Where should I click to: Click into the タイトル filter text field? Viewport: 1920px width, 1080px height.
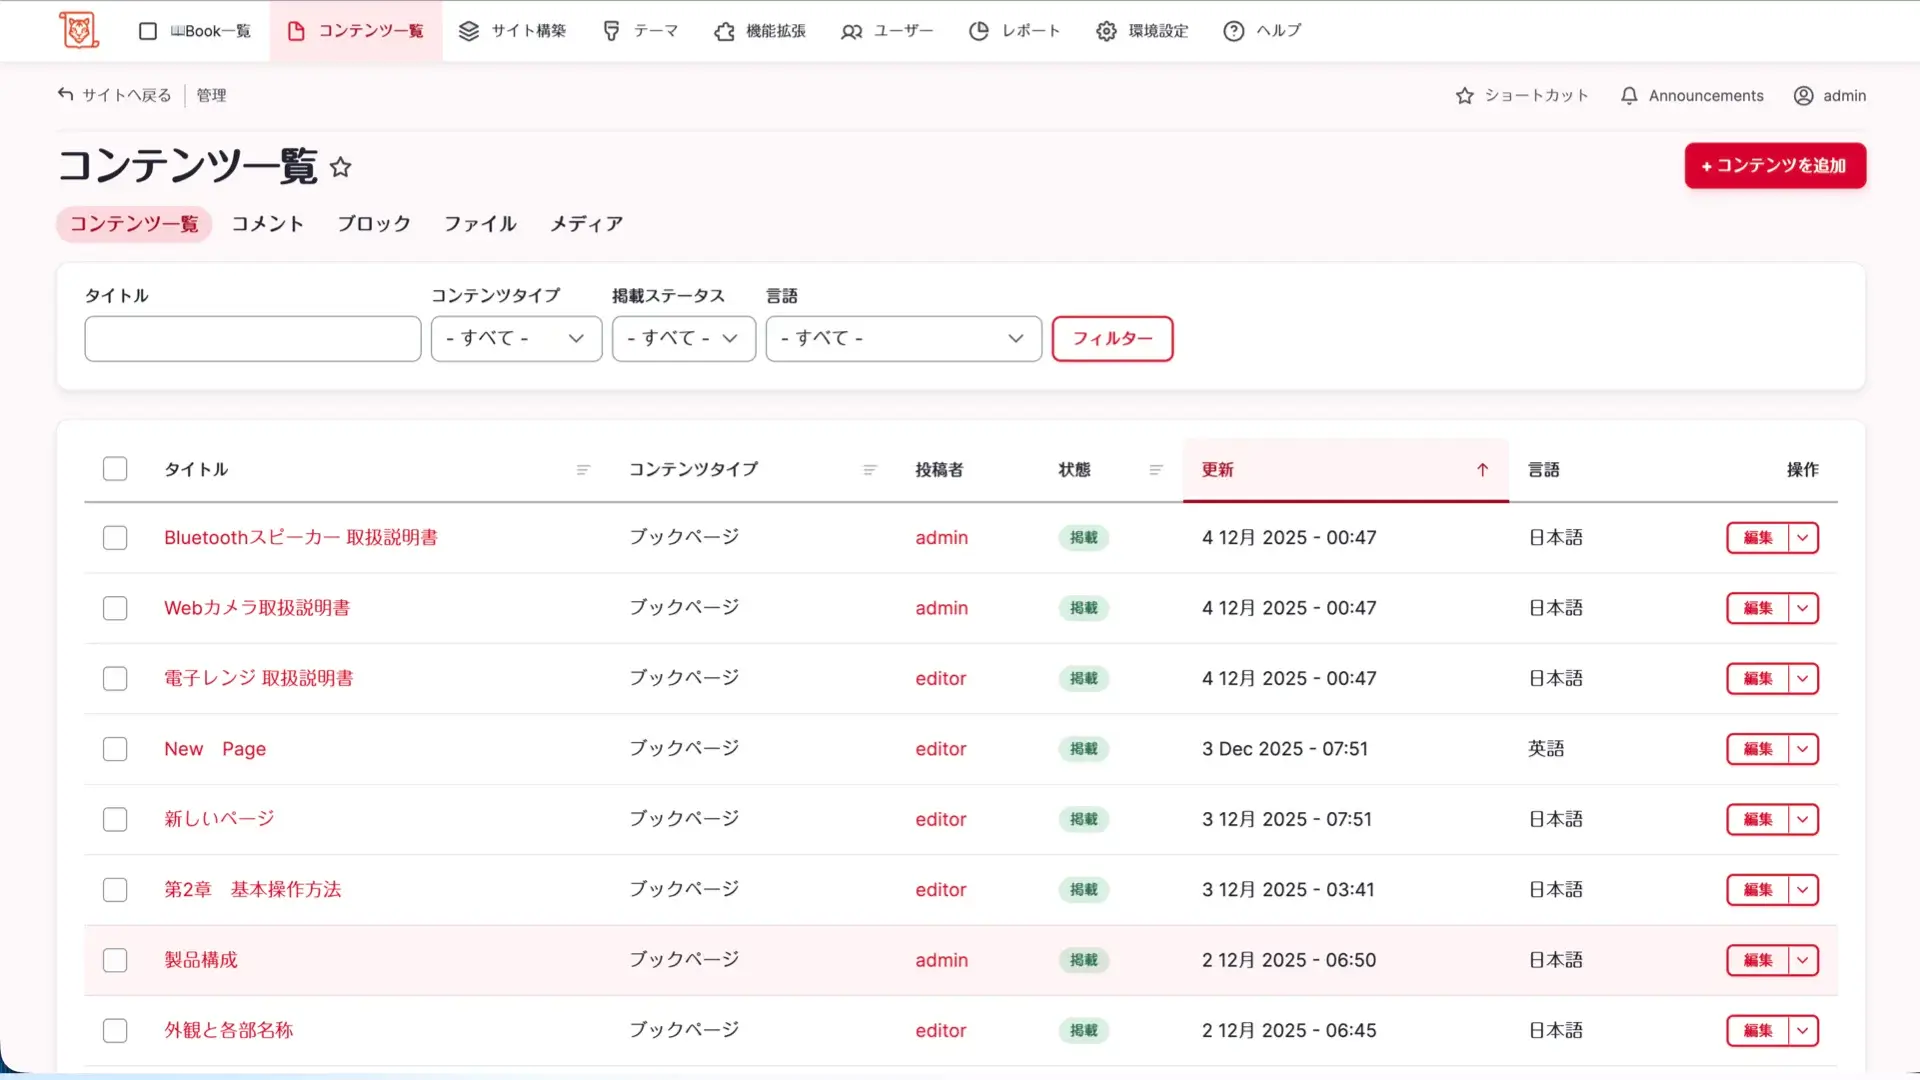point(252,339)
